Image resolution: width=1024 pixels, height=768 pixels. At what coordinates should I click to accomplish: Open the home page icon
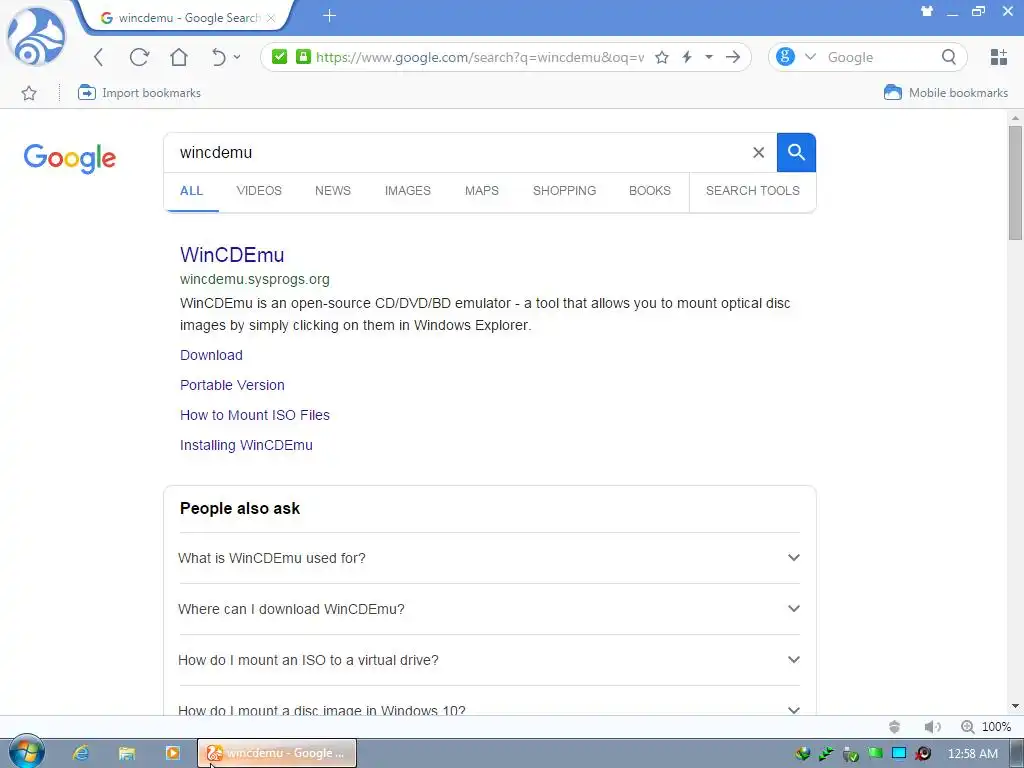pos(179,57)
